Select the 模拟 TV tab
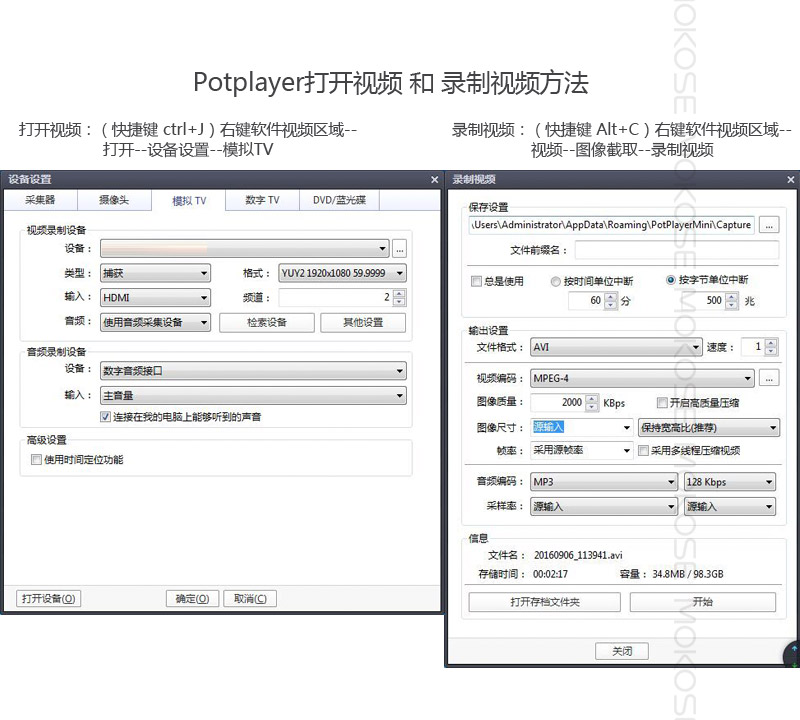This screenshot has width=800, height=720. tap(189, 201)
